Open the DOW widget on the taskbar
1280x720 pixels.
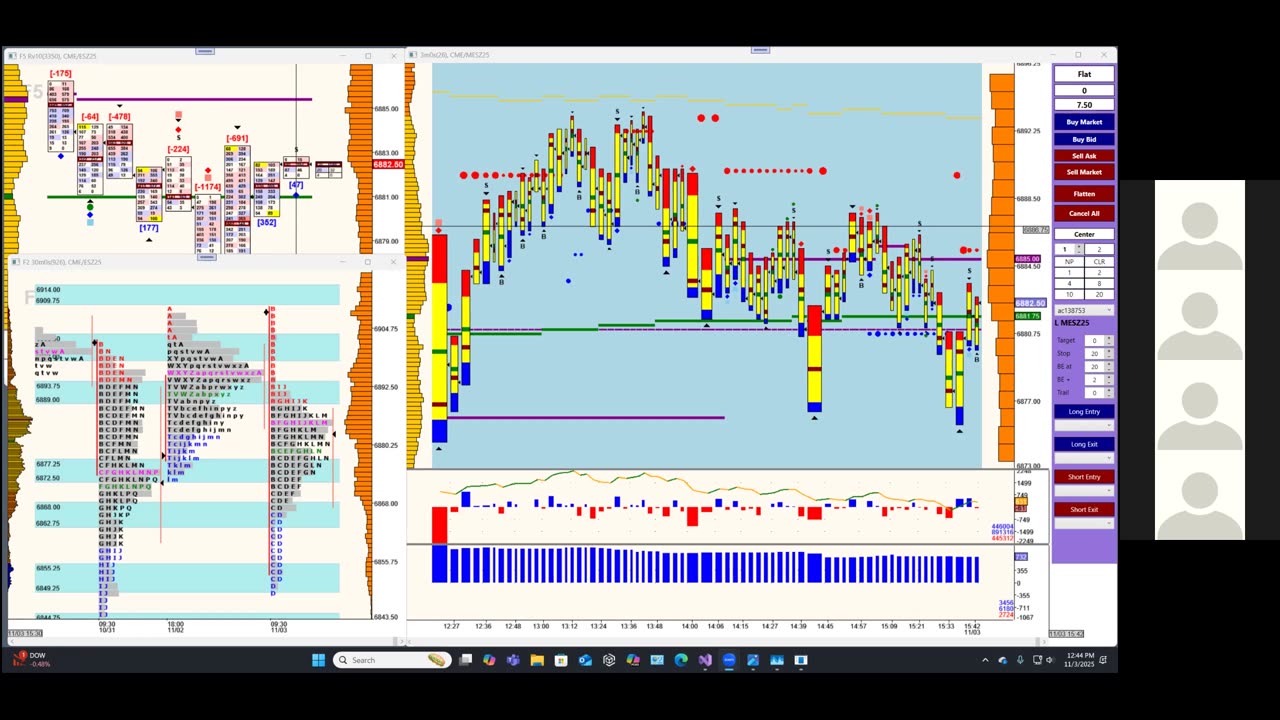tap(30, 659)
